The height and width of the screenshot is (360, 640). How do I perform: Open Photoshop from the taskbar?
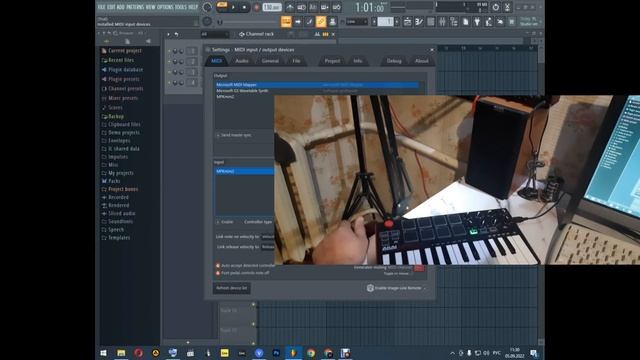pyautogui.click(x=276, y=353)
